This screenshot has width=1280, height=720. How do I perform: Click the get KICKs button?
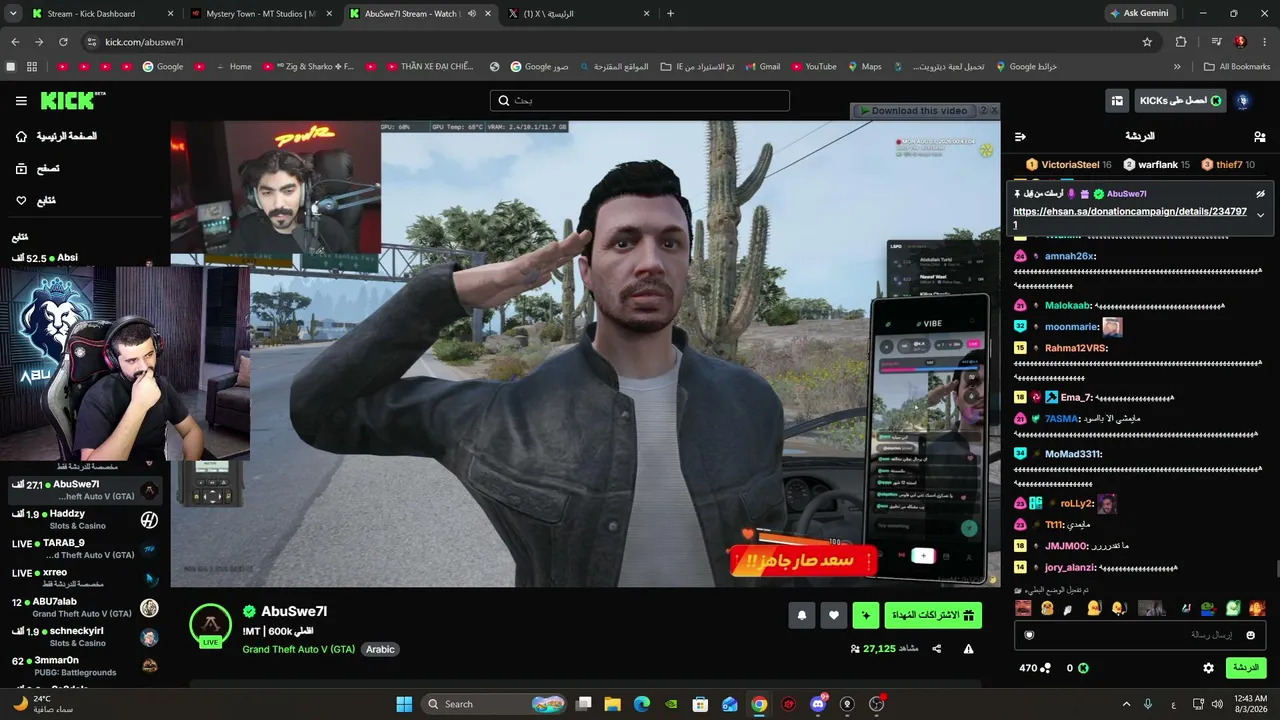click(x=1181, y=101)
